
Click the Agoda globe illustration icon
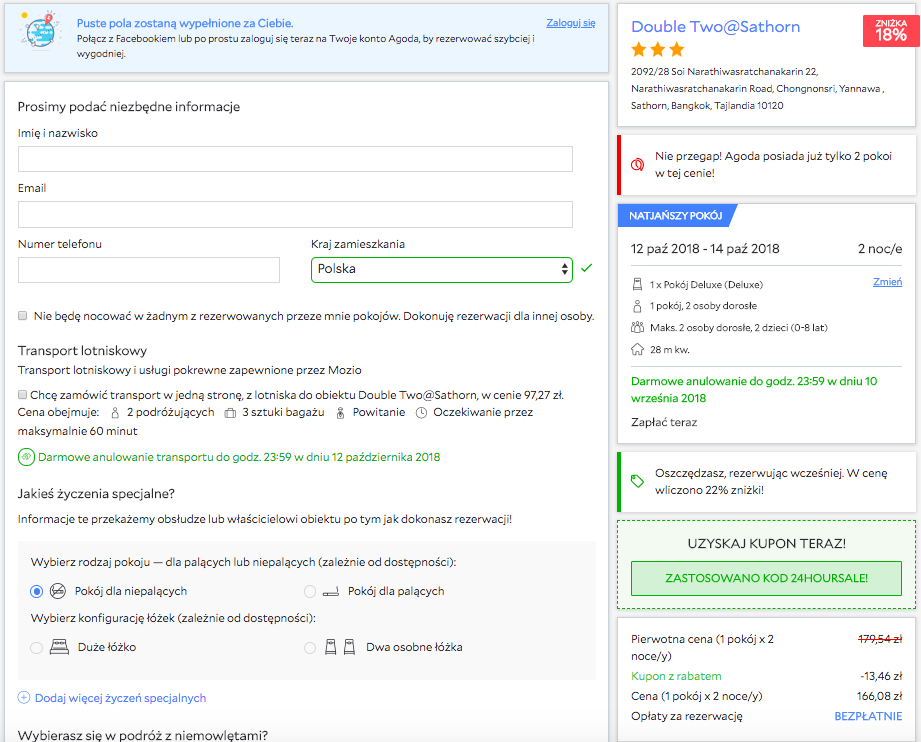pyautogui.click(x=40, y=30)
